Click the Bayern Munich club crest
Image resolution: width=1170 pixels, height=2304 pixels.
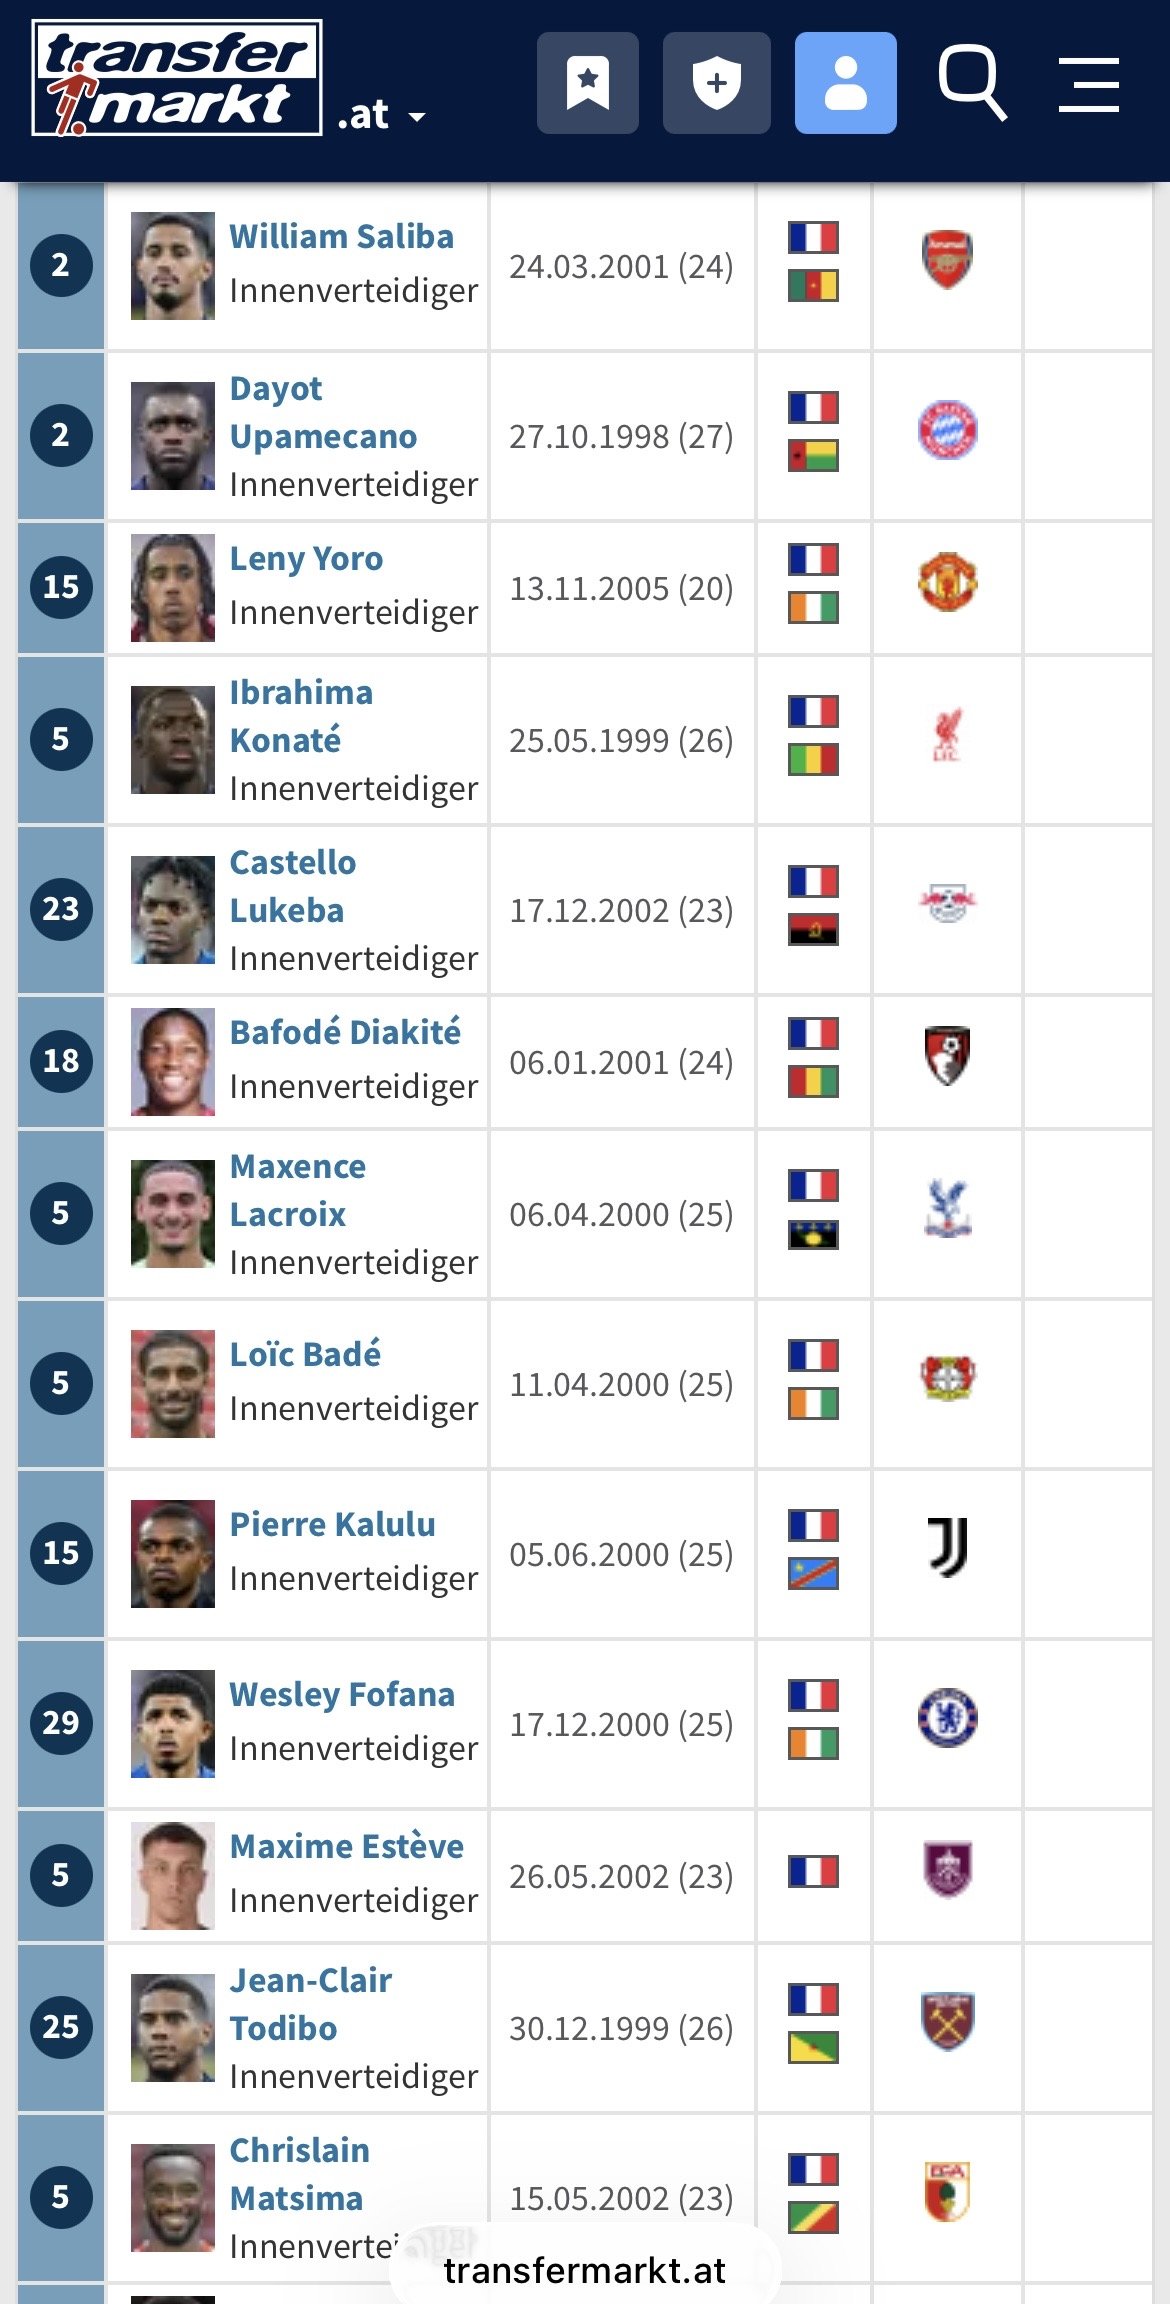point(947,430)
